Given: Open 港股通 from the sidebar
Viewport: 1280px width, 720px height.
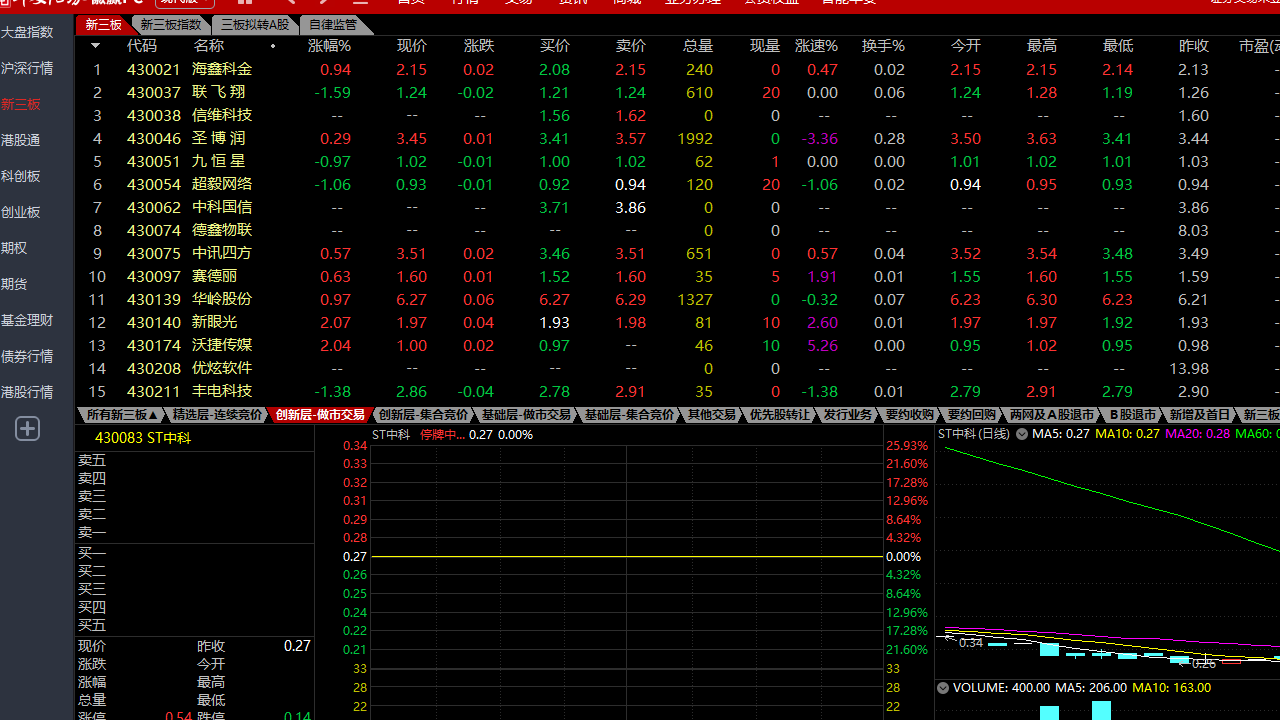Looking at the screenshot, I should pyautogui.click(x=21, y=140).
